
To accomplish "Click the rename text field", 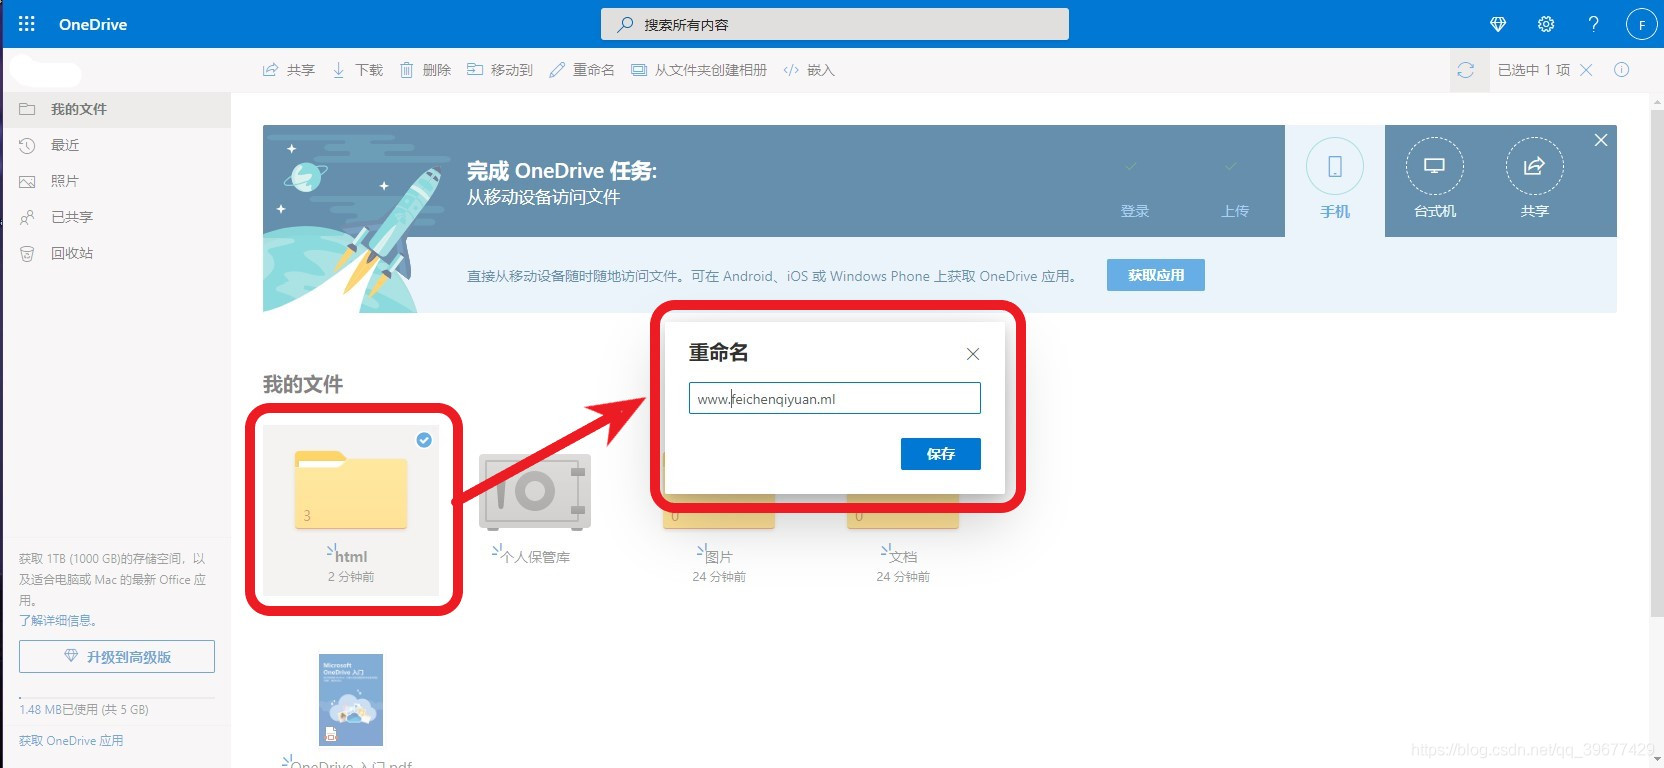I will tap(835, 398).
